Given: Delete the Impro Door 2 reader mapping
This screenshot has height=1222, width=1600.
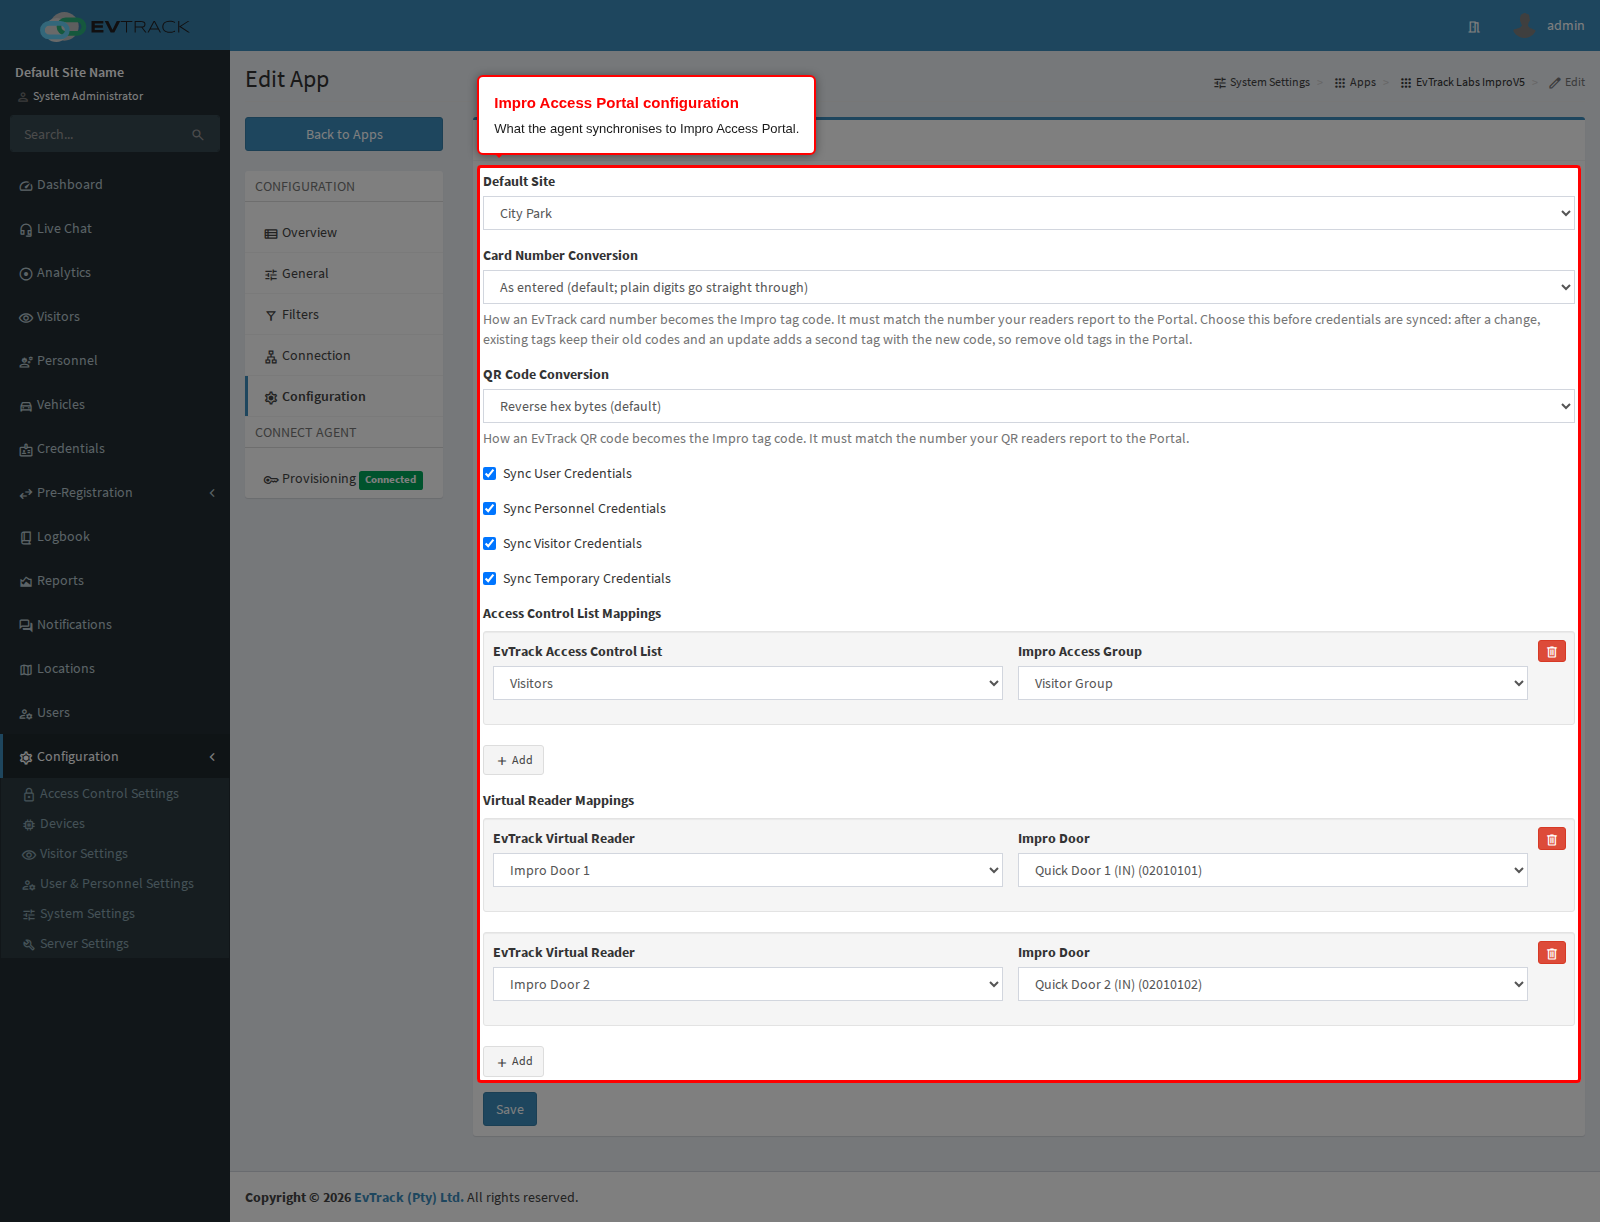Looking at the screenshot, I should click(x=1552, y=953).
